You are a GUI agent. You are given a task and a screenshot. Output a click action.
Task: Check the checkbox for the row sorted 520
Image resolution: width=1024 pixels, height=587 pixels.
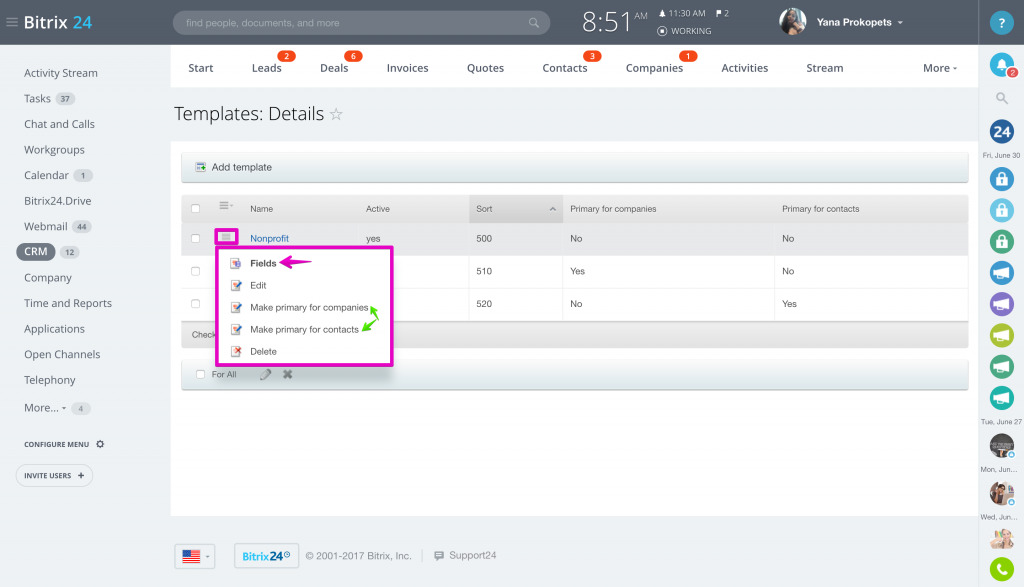coord(195,304)
